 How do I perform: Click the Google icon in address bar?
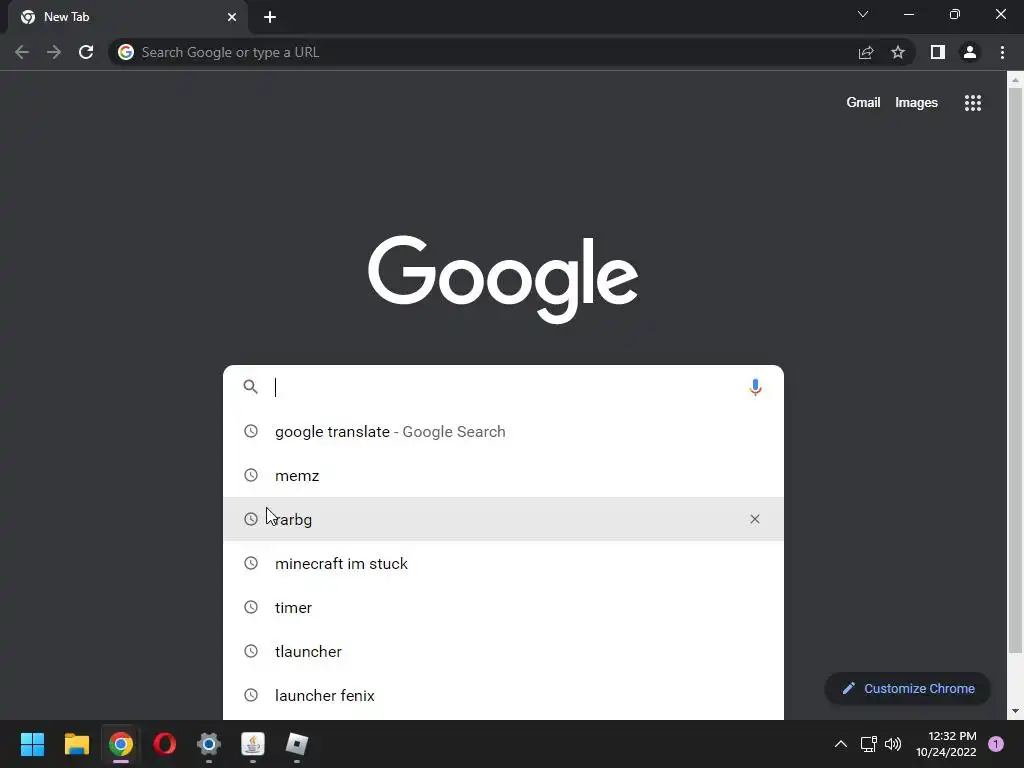126,52
